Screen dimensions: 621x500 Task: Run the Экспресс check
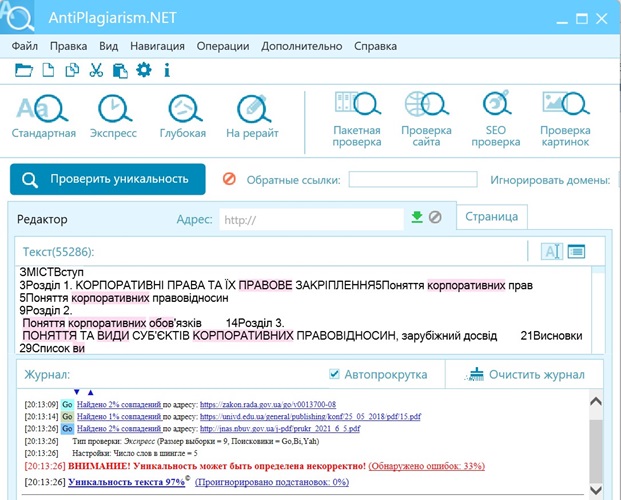pos(113,116)
